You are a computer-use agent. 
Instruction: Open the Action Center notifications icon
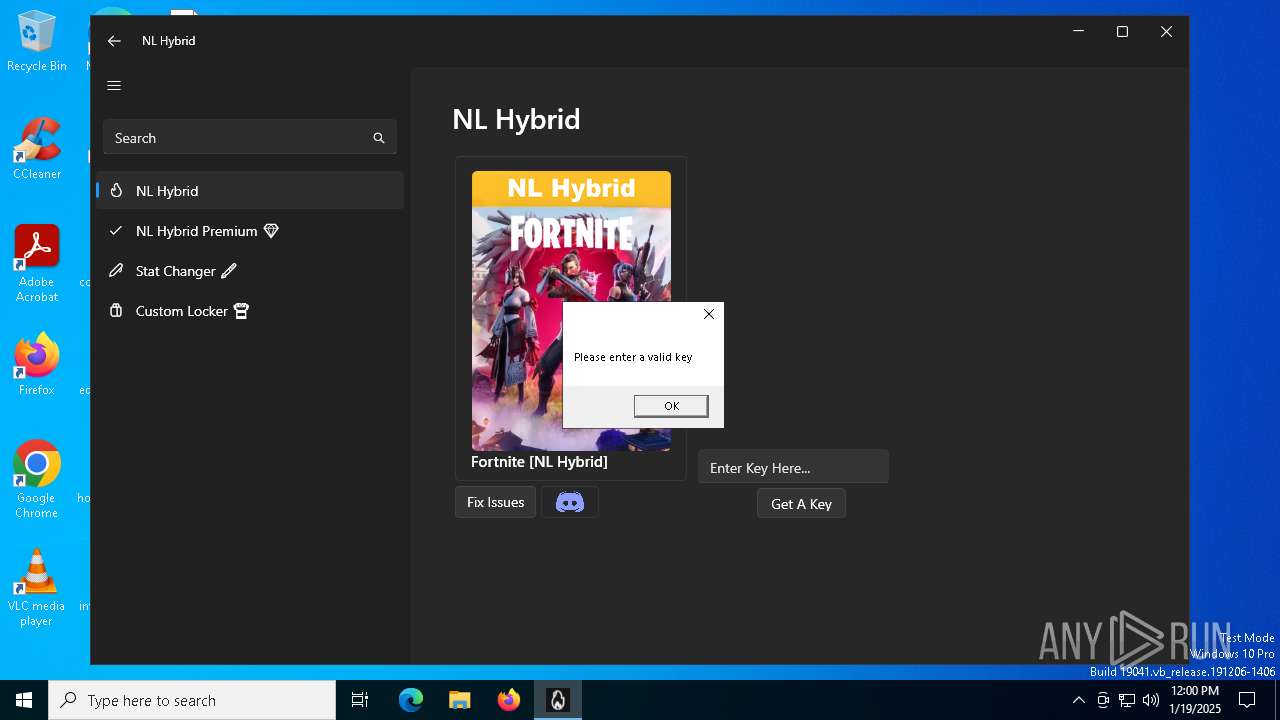[1247, 700]
